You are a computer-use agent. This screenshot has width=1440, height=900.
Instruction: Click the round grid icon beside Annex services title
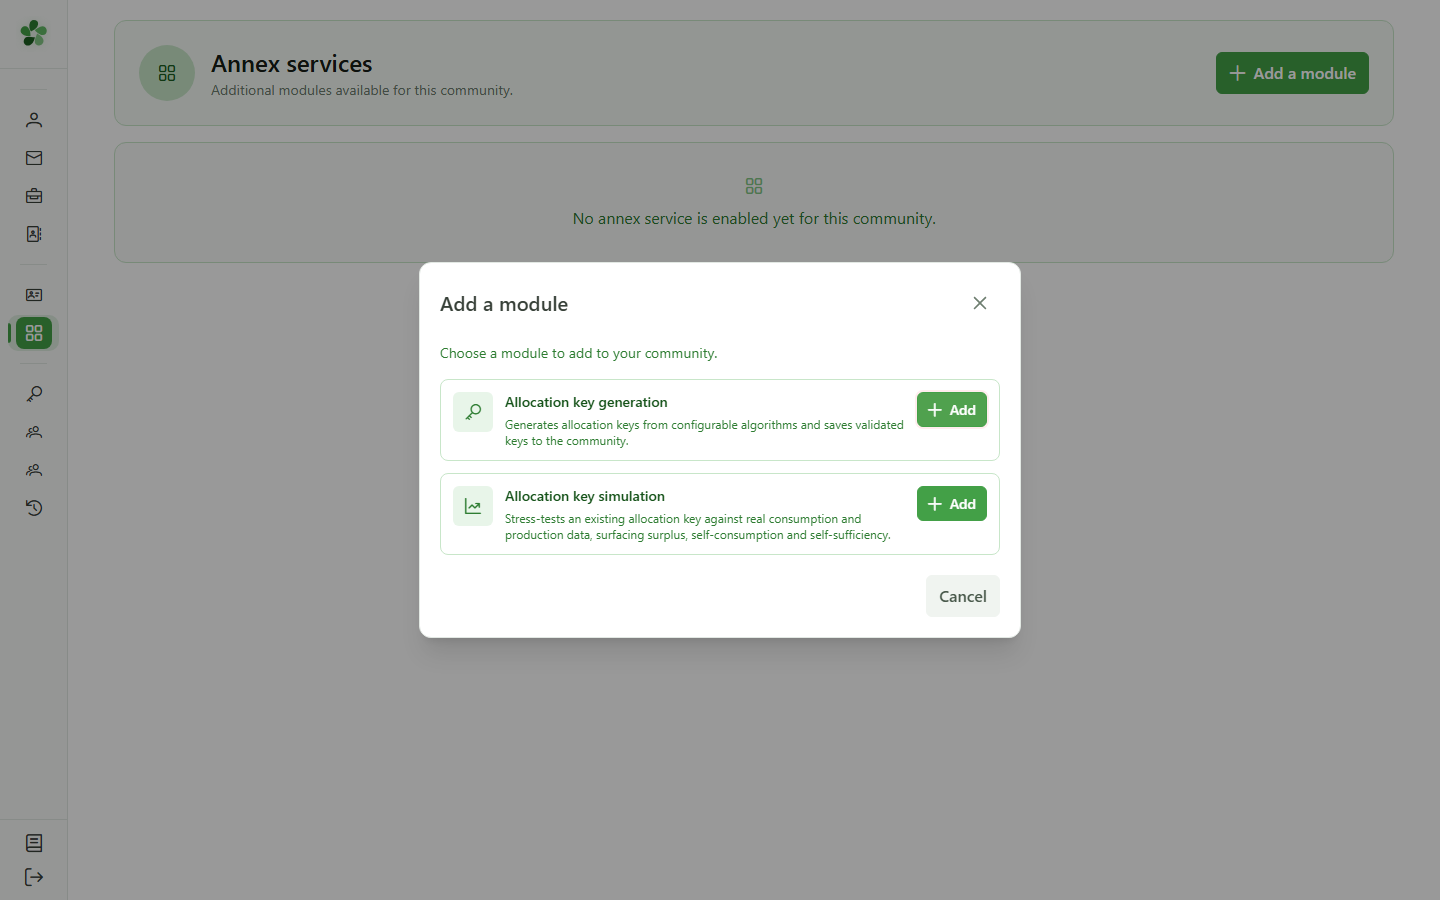pos(167,73)
